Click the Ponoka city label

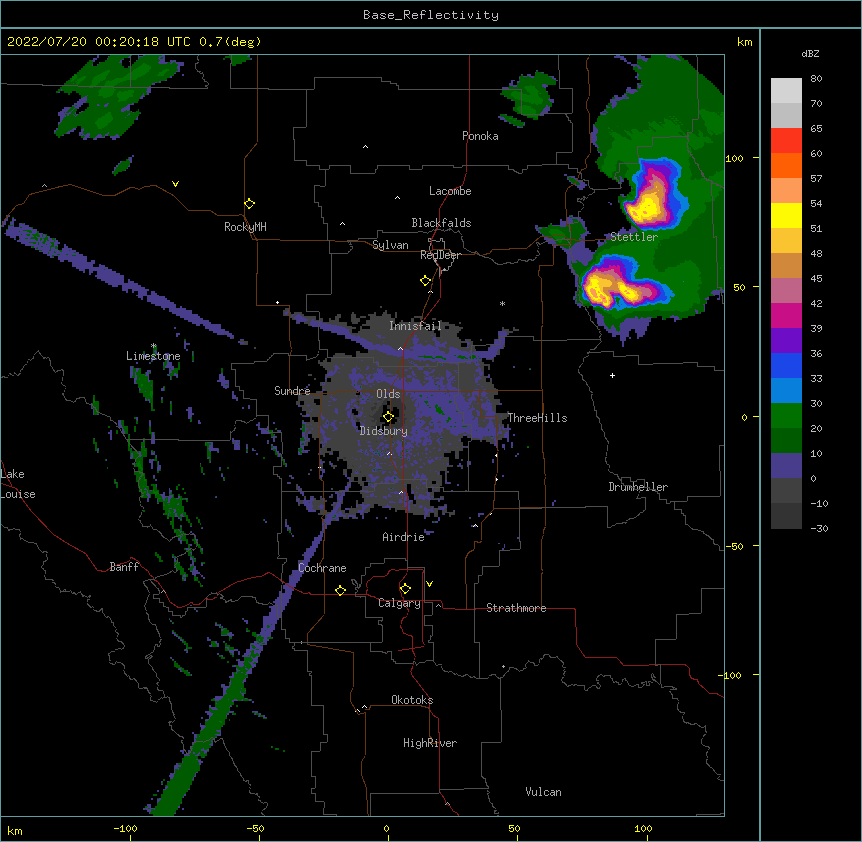point(480,136)
